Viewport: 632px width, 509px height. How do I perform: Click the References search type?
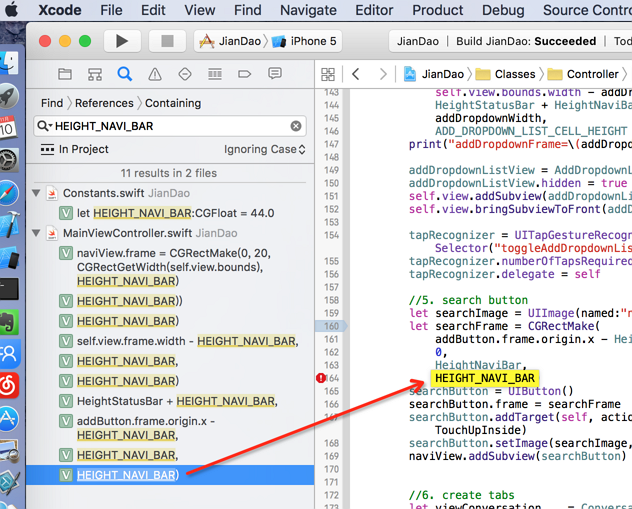pyautogui.click(x=104, y=103)
